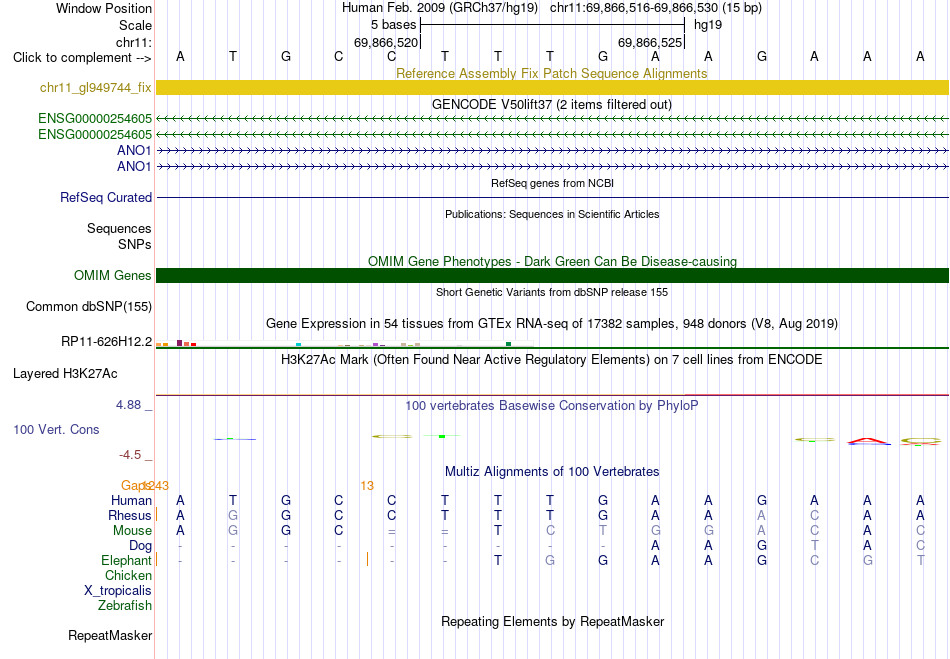
Task: Click the 'Short Genetic Variants from dbSNP release 155' title
Action: click(x=552, y=292)
